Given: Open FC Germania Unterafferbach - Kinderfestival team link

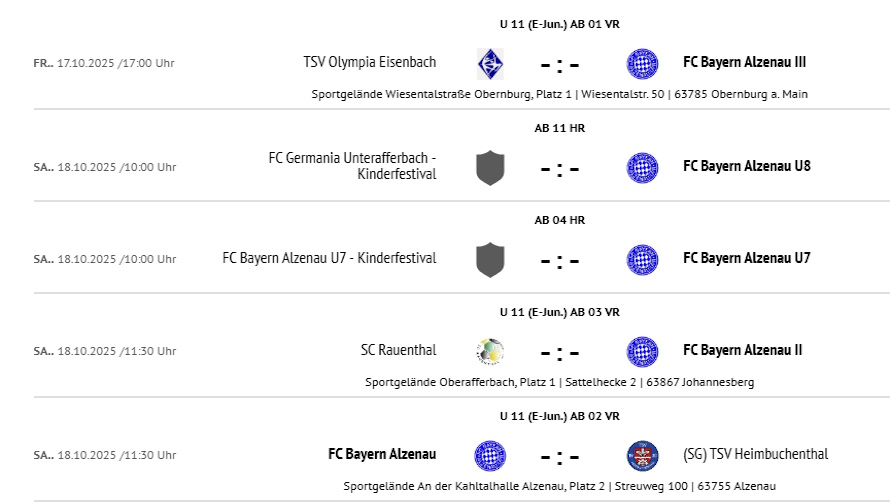Looking at the screenshot, I should point(352,166).
